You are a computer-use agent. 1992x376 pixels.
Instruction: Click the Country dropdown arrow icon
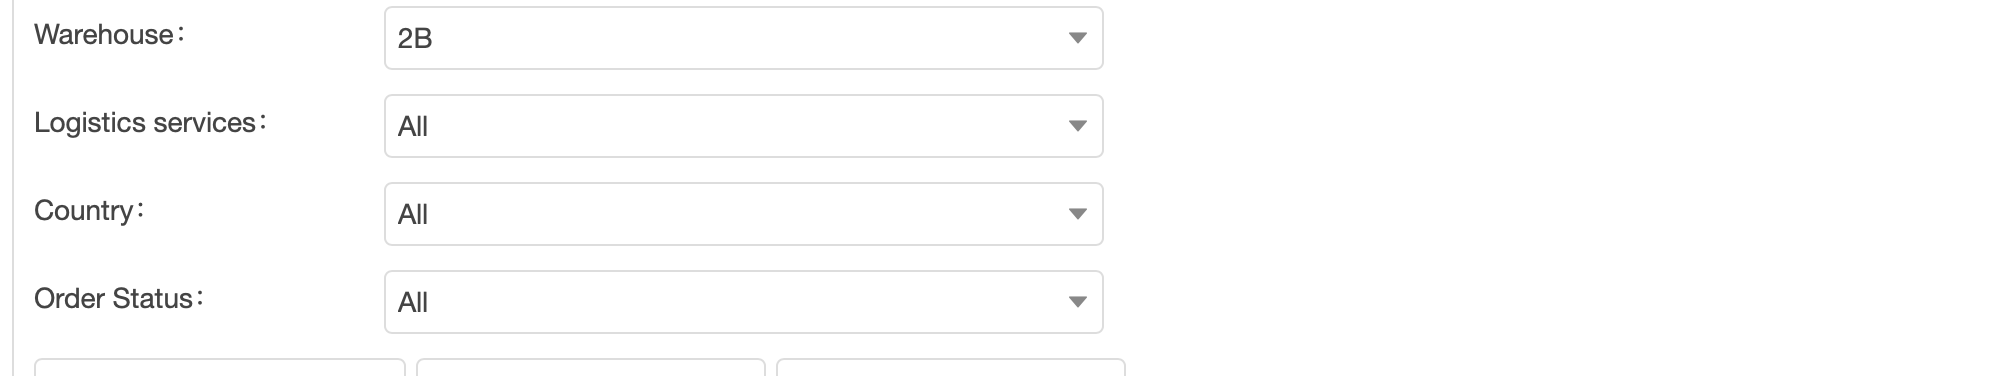[x=1077, y=214]
